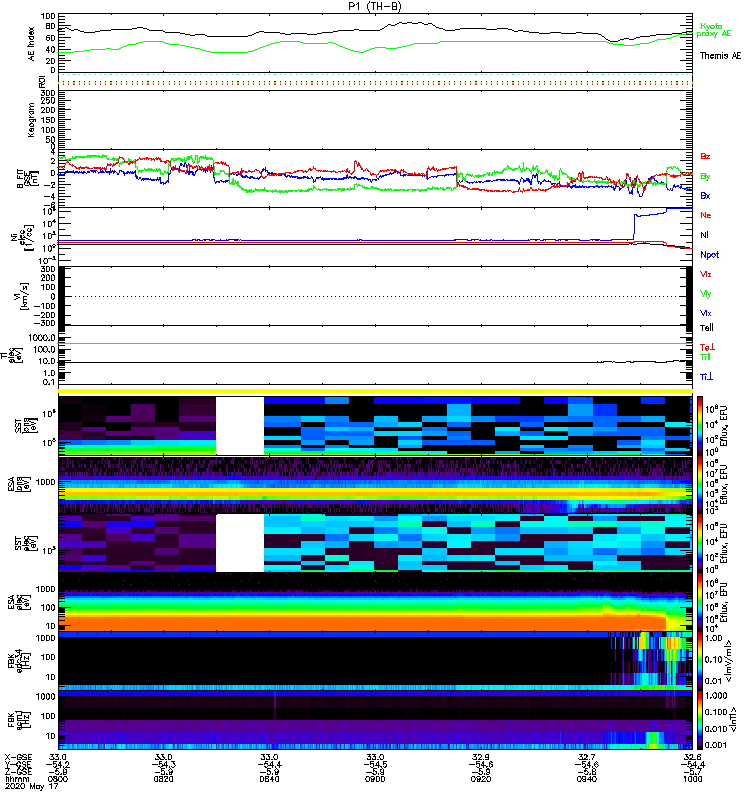Click the 'AE Index' axis label
This screenshot has height=800, width=750.
(x=31, y=44)
